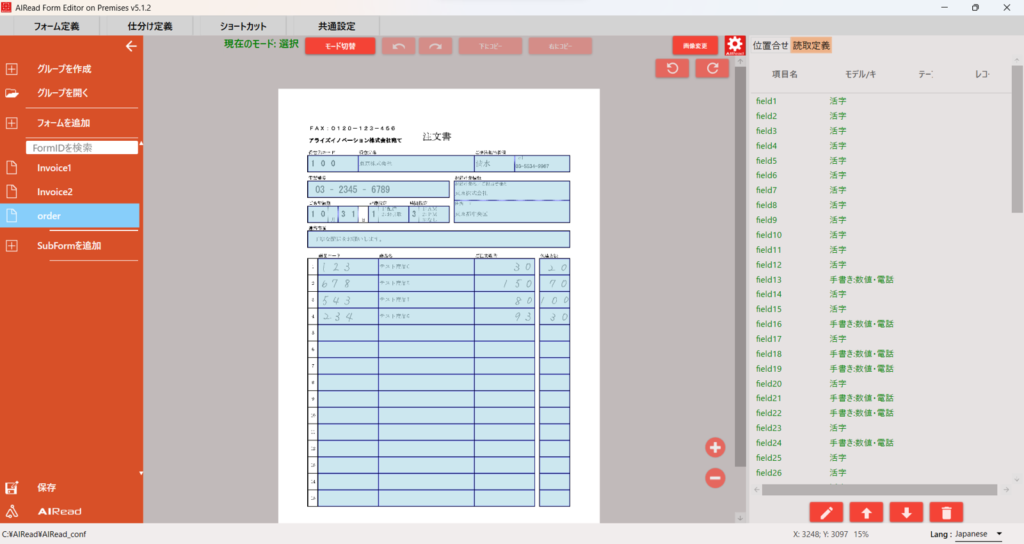
Task: Click the FormID search field
Action: (x=82, y=147)
